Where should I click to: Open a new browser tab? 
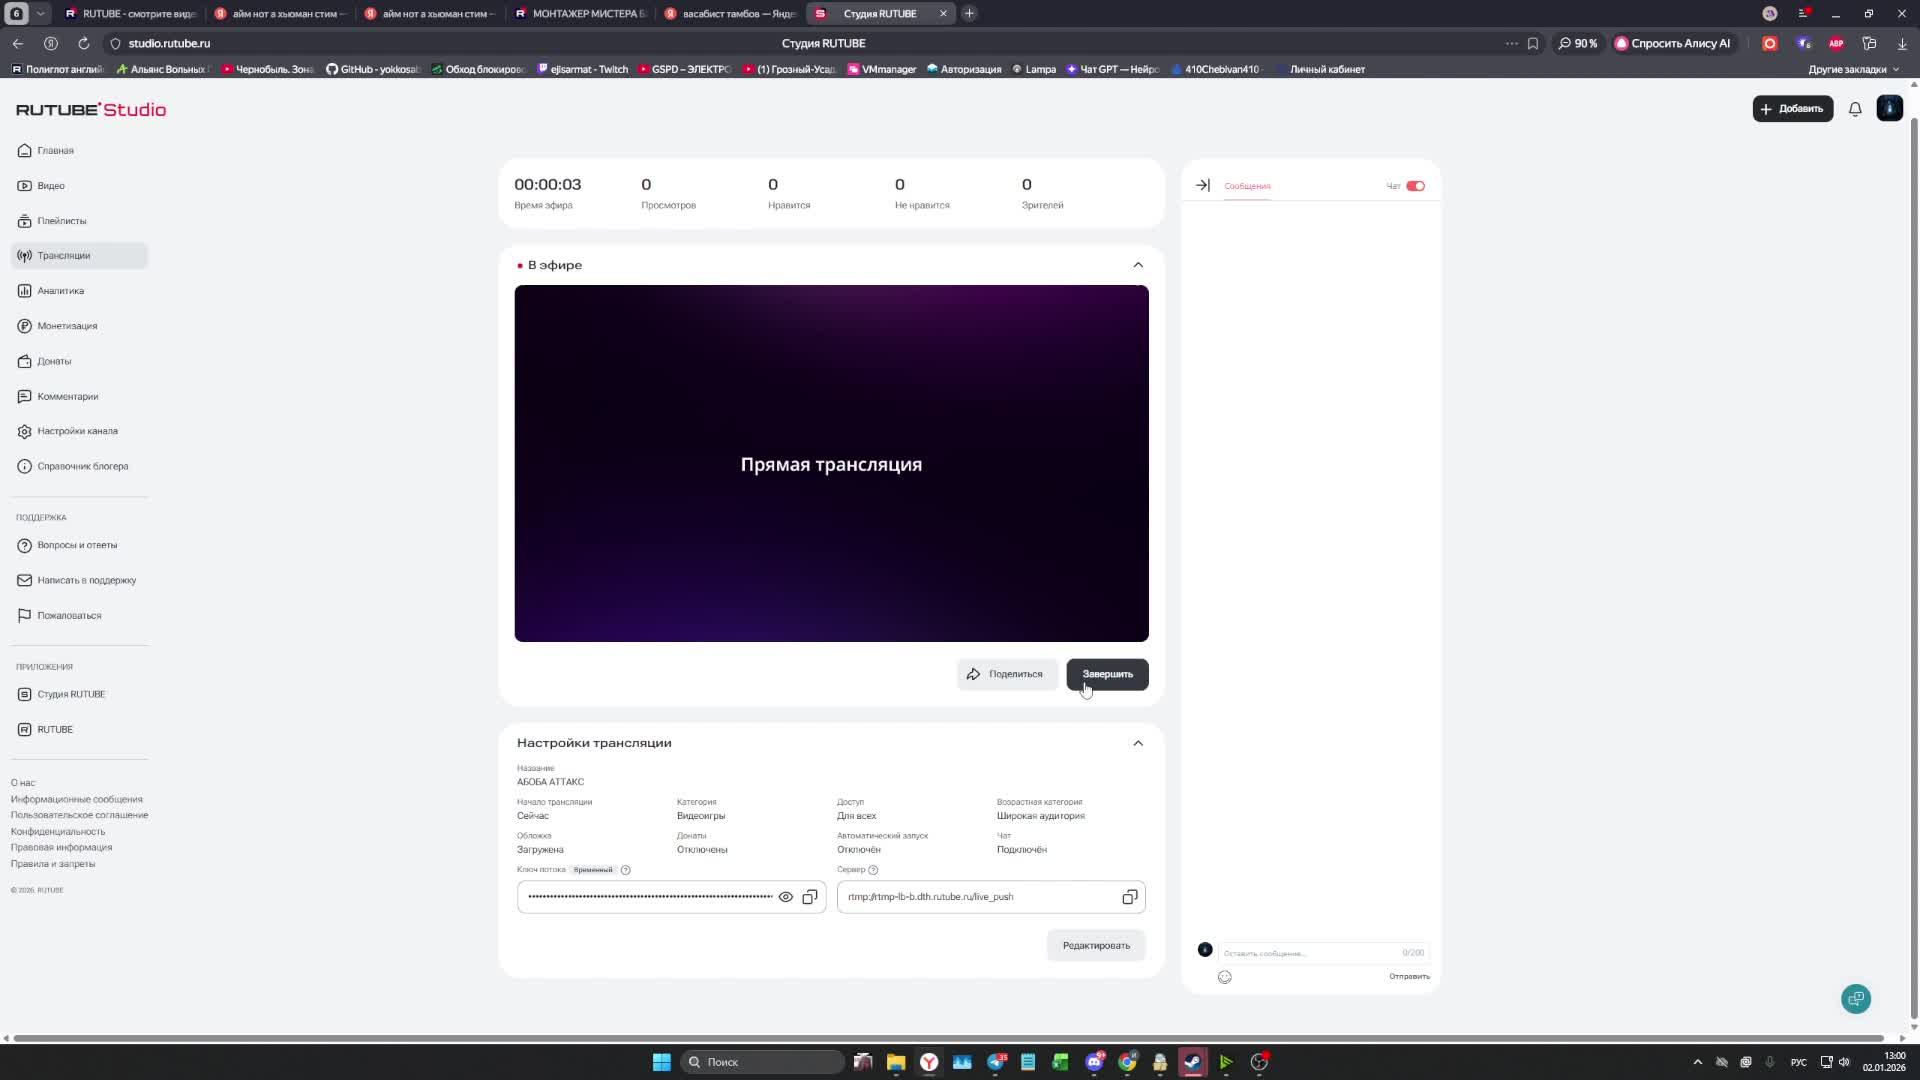969,13
